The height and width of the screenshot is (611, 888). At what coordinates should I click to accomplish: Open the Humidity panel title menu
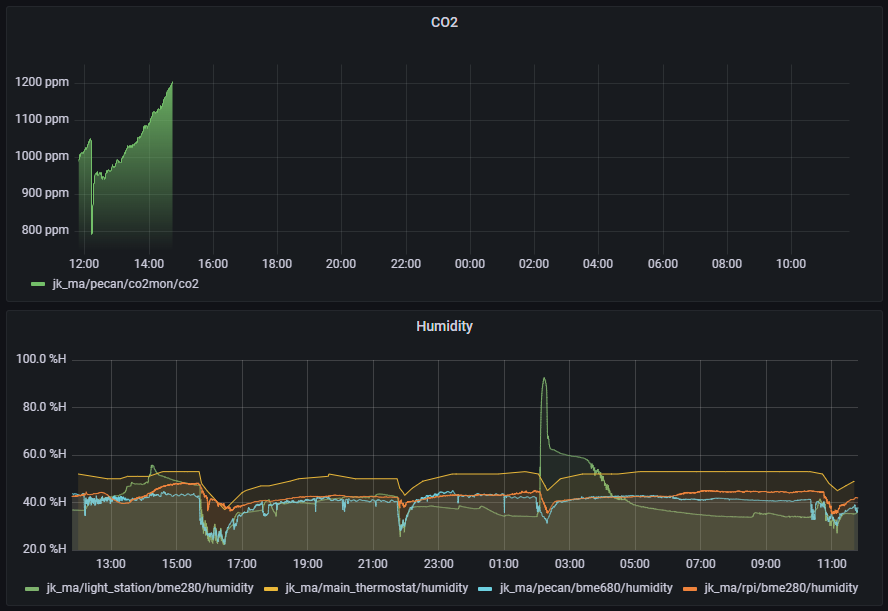[x=445, y=326]
